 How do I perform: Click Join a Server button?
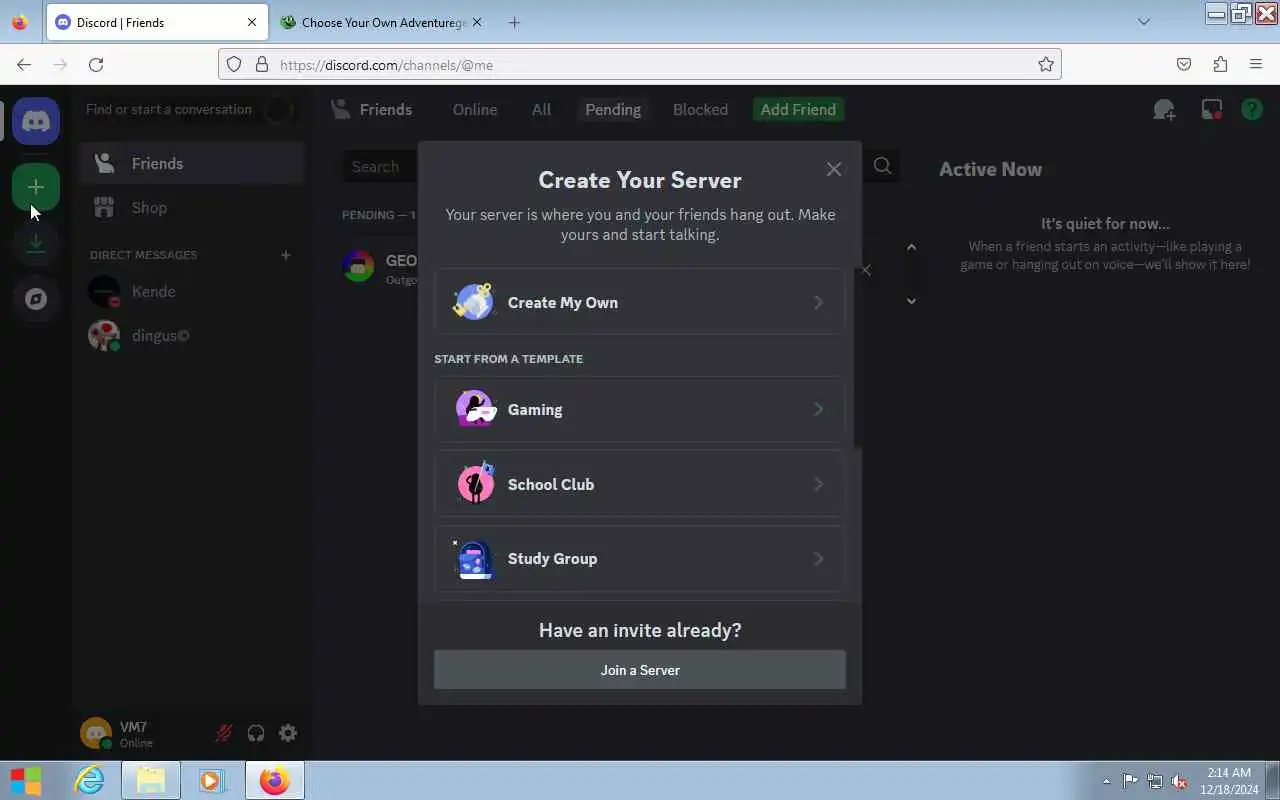(640, 670)
